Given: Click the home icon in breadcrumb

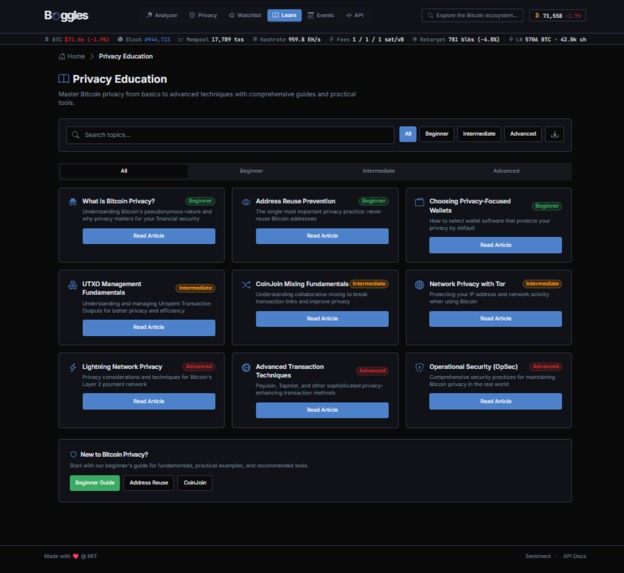Looking at the screenshot, I should click(x=62, y=57).
